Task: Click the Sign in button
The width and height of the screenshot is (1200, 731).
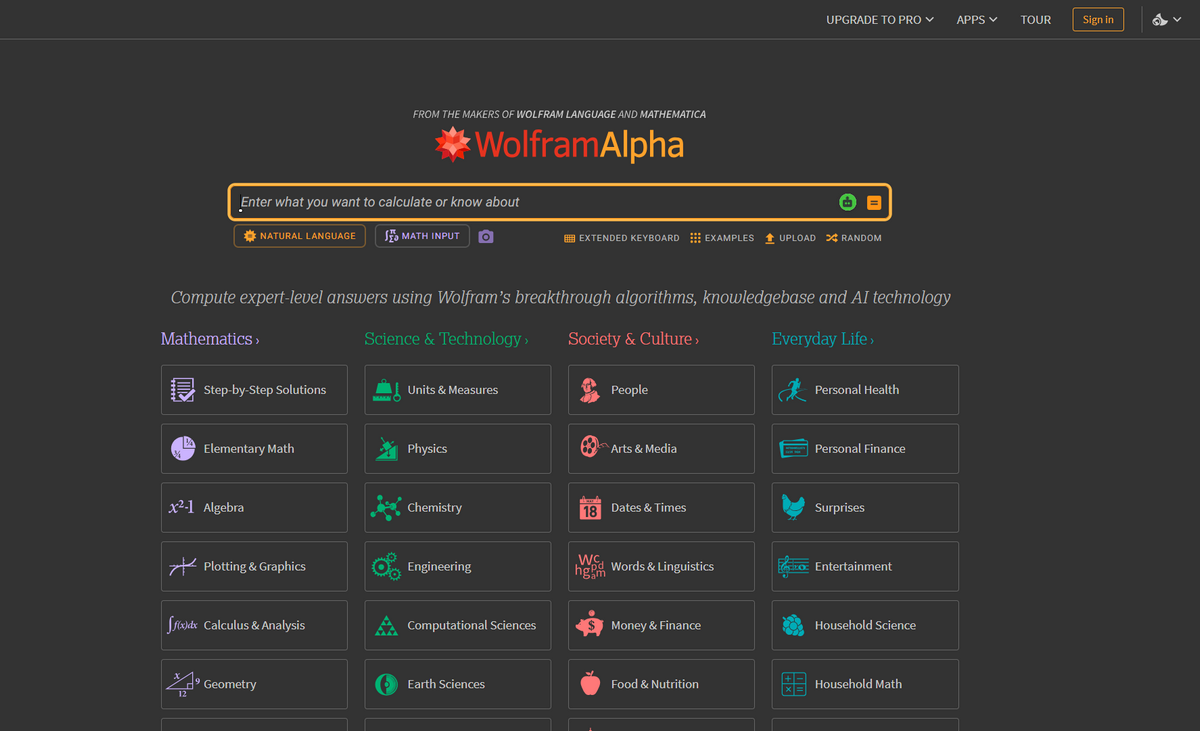Action: 1098,20
